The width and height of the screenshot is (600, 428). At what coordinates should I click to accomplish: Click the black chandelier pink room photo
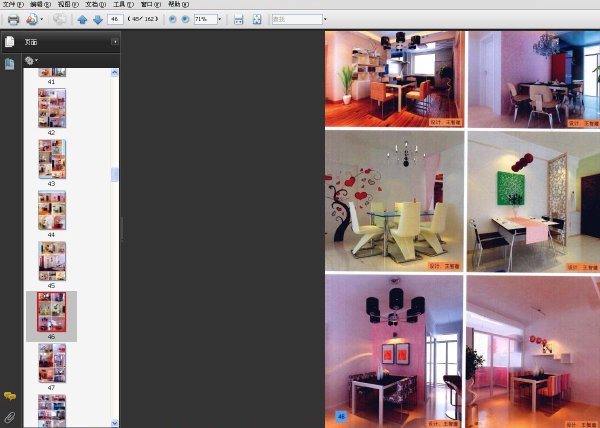pyautogui.click(x=394, y=351)
